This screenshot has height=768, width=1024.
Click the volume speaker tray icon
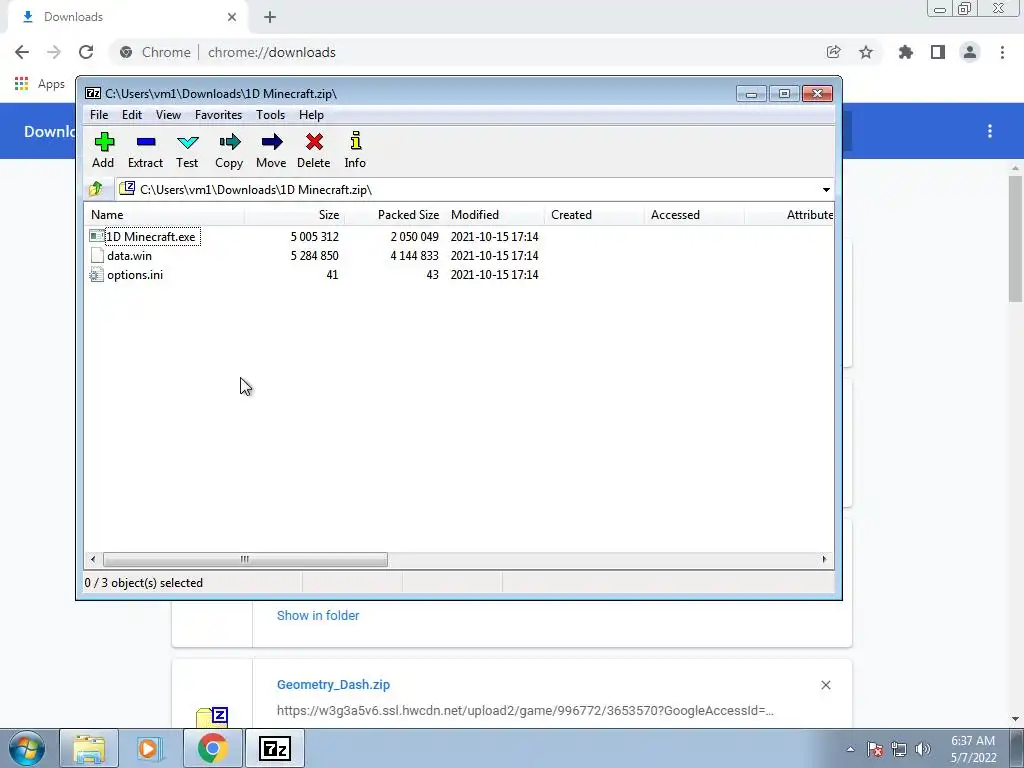point(923,749)
